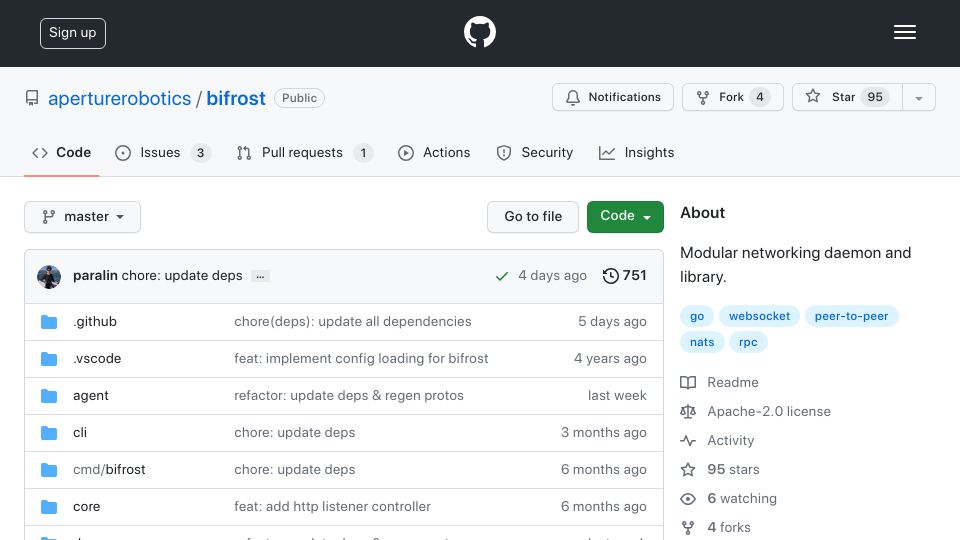Click the paralin avatar thumbnail
This screenshot has height=540, width=960.
49,276
